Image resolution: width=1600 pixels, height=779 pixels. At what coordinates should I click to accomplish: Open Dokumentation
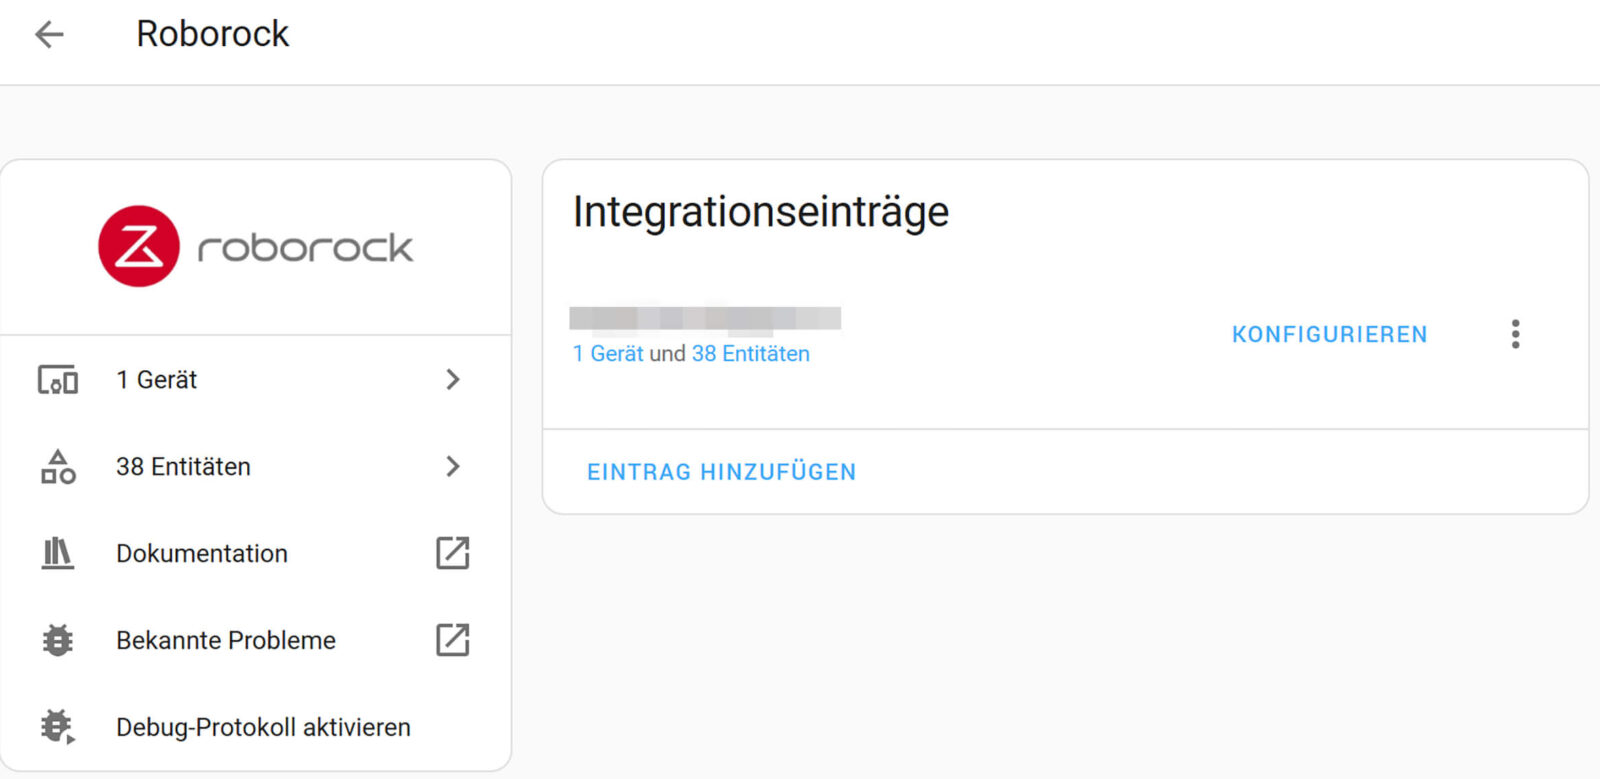coord(256,553)
